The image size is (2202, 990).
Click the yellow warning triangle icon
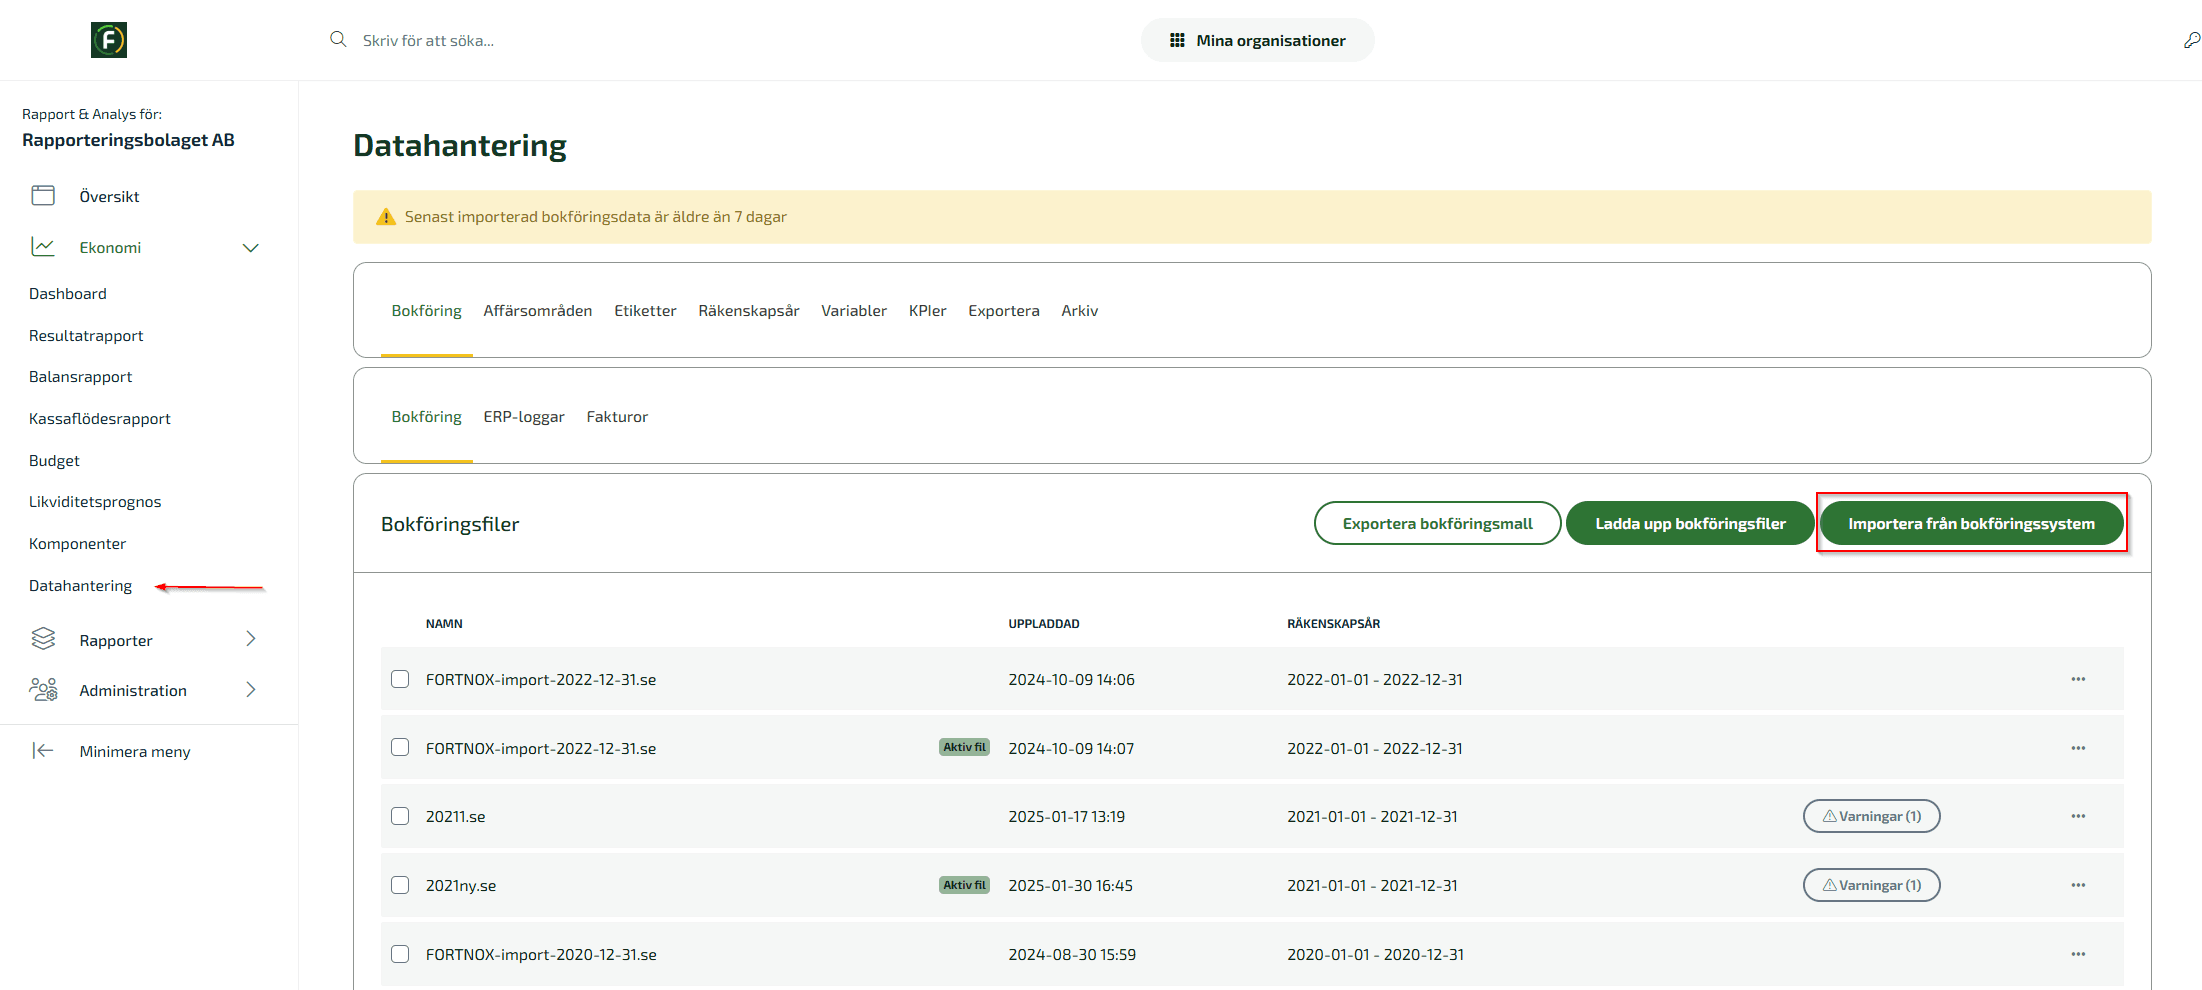point(385,217)
